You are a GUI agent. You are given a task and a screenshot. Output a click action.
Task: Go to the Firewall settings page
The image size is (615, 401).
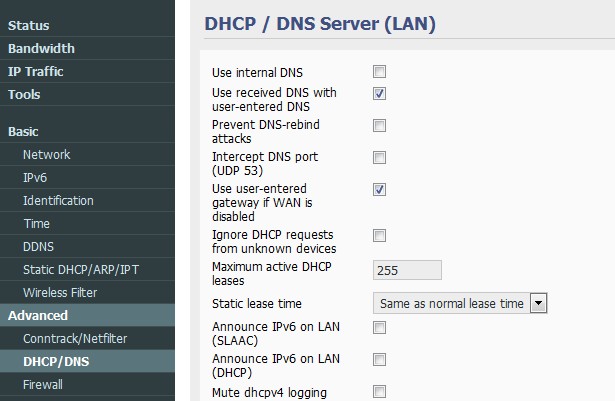pos(43,384)
